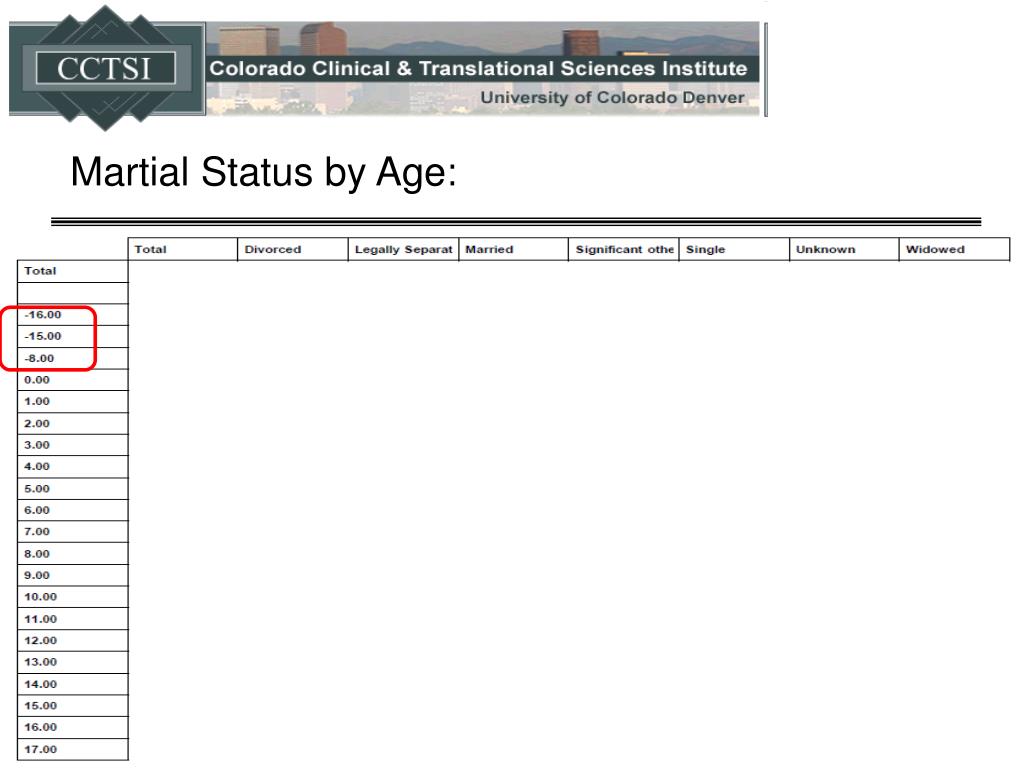Click the 12.00 age row
The height and width of the screenshot is (768, 1024).
72,641
